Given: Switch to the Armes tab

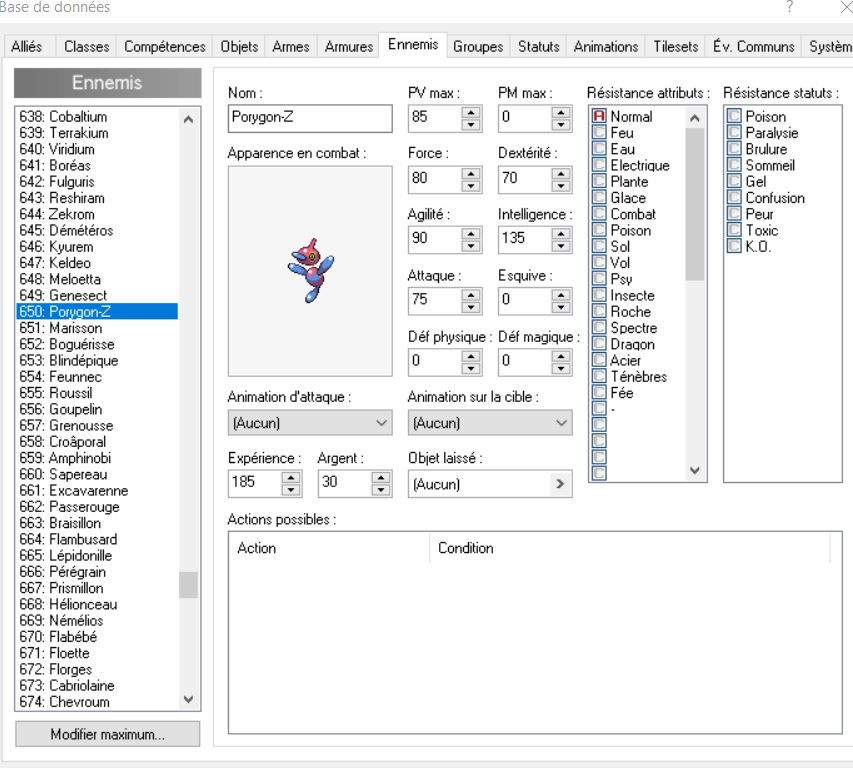Looking at the screenshot, I should pyautogui.click(x=290, y=46).
